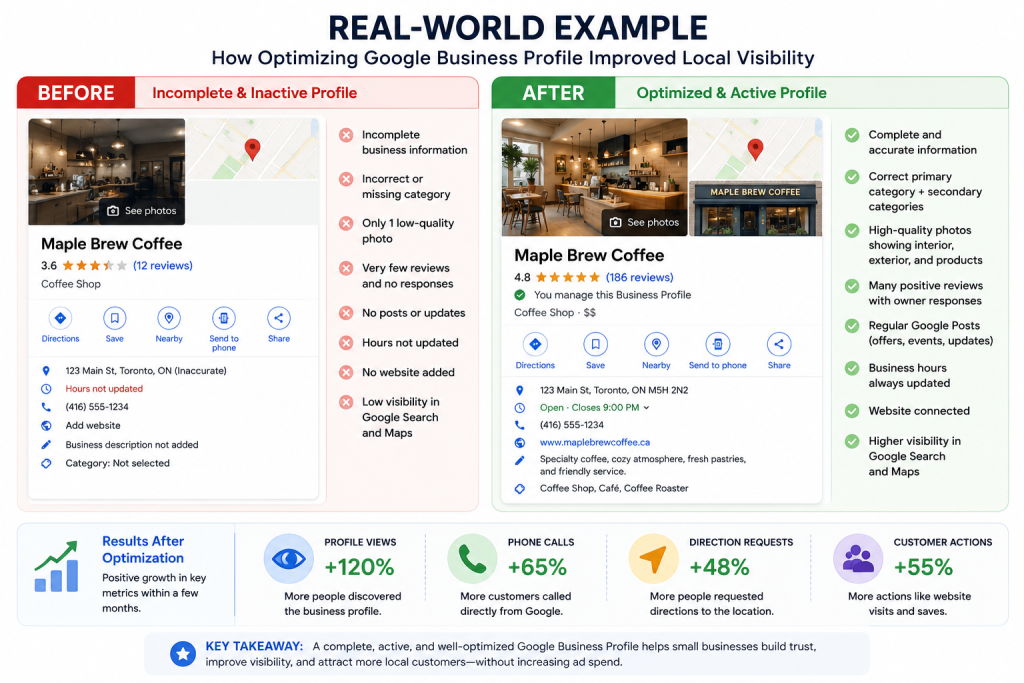Click the Share icon in the Before profile

[279, 318]
